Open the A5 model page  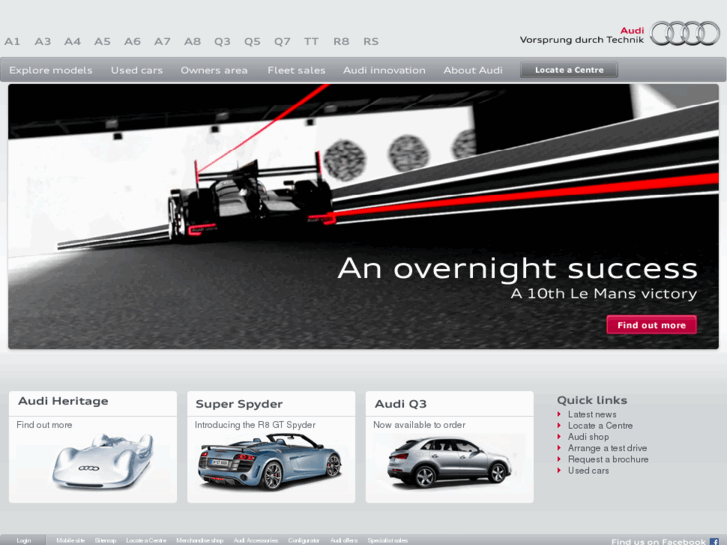(102, 41)
